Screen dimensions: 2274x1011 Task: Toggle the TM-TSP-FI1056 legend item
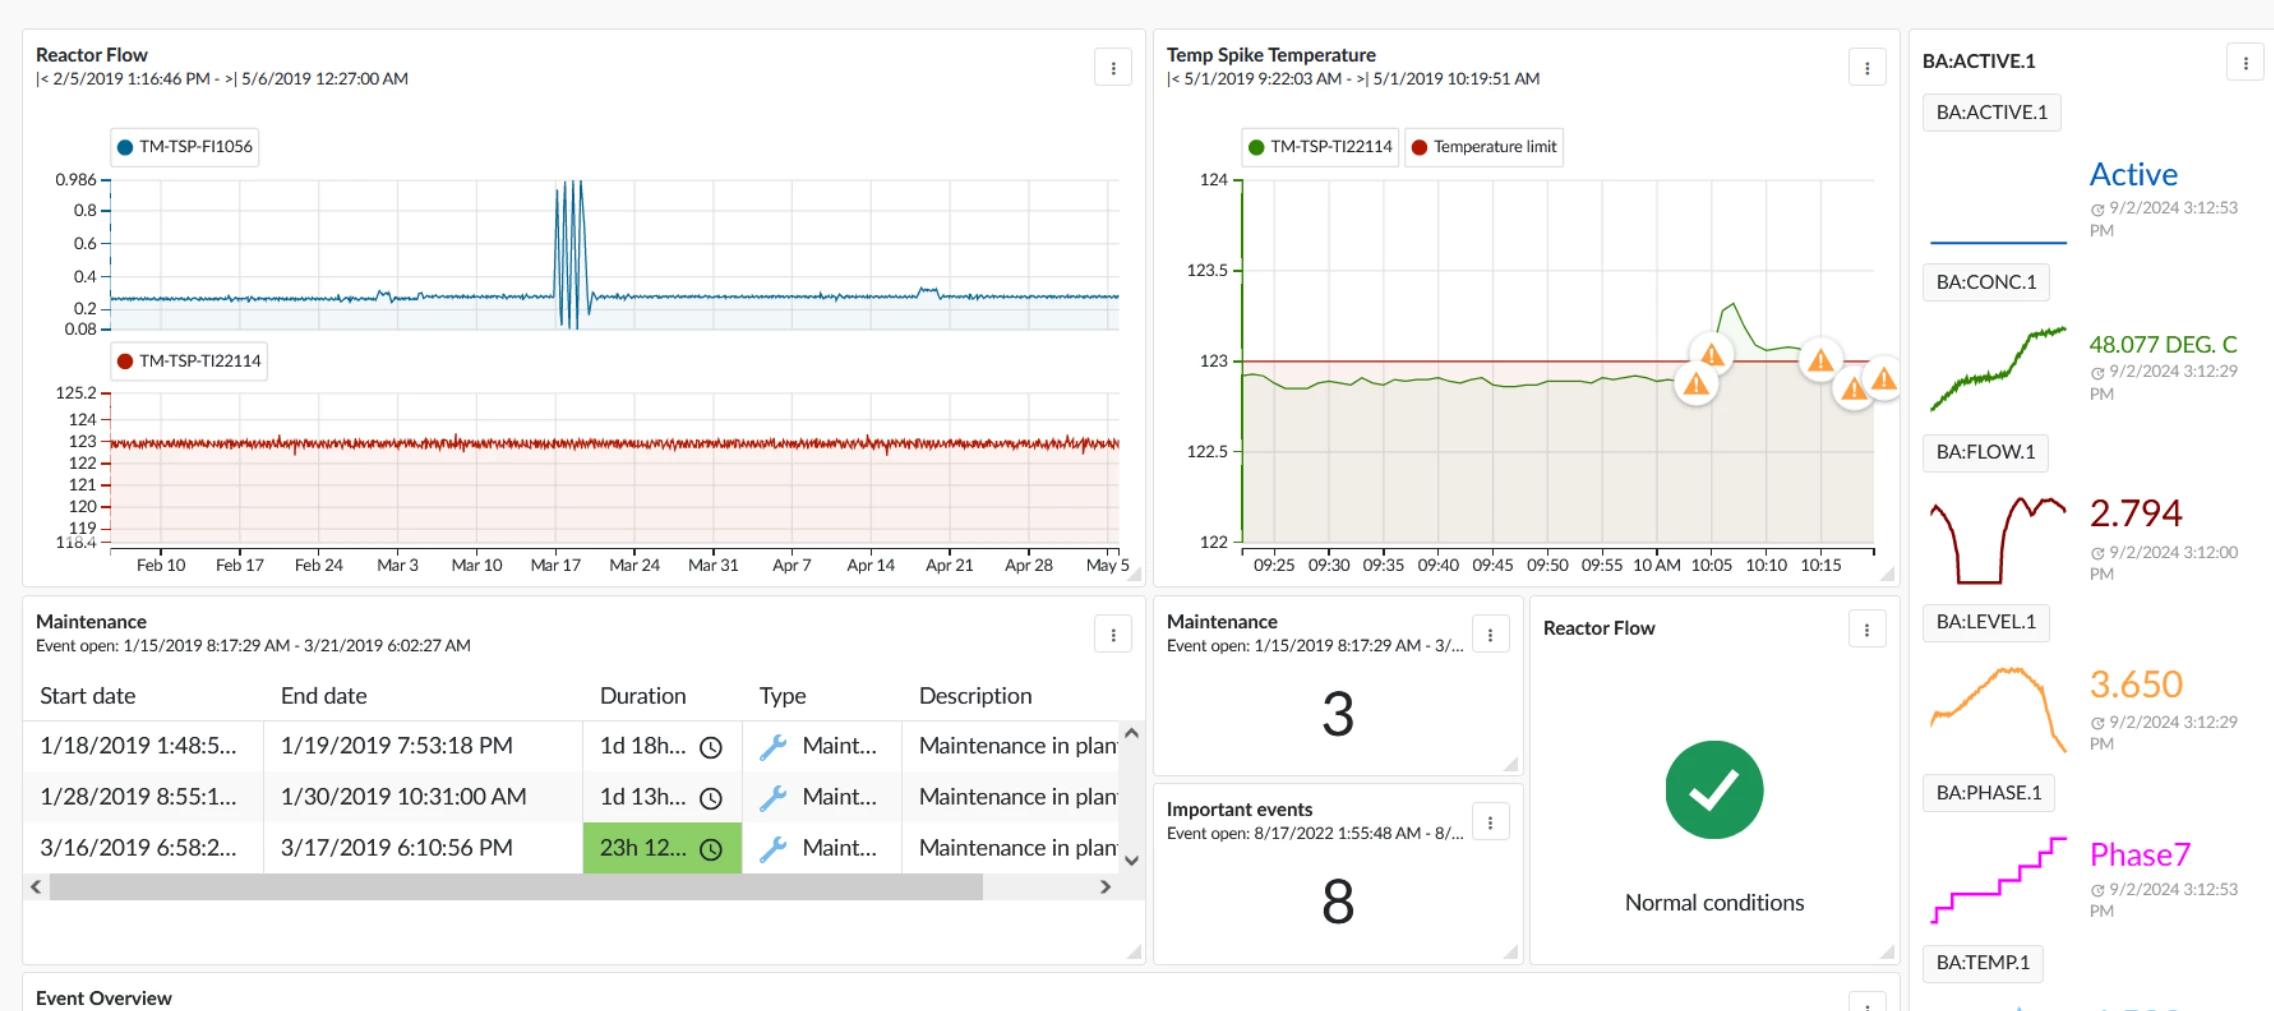[x=183, y=146]
